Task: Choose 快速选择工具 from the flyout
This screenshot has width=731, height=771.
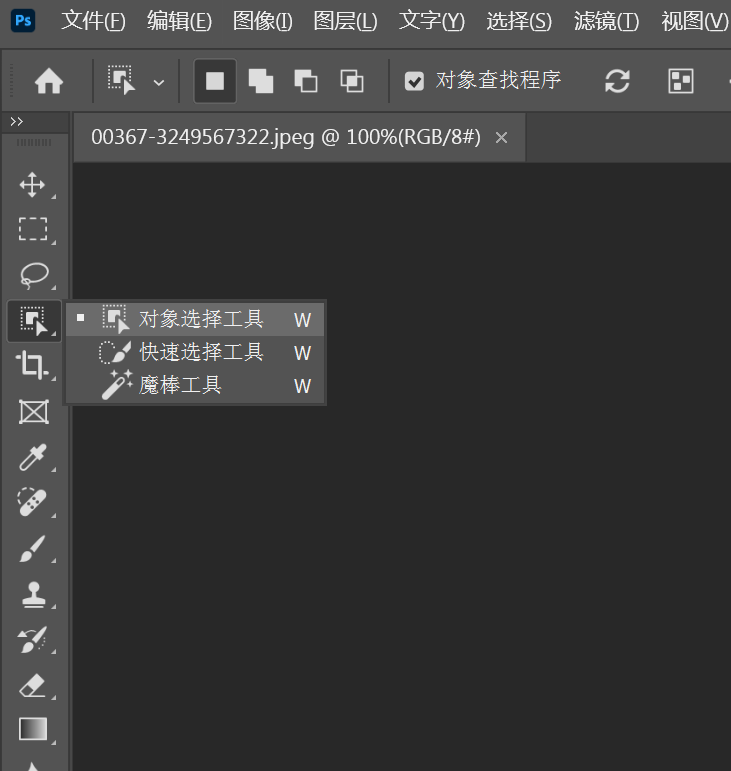Action: 195,353
